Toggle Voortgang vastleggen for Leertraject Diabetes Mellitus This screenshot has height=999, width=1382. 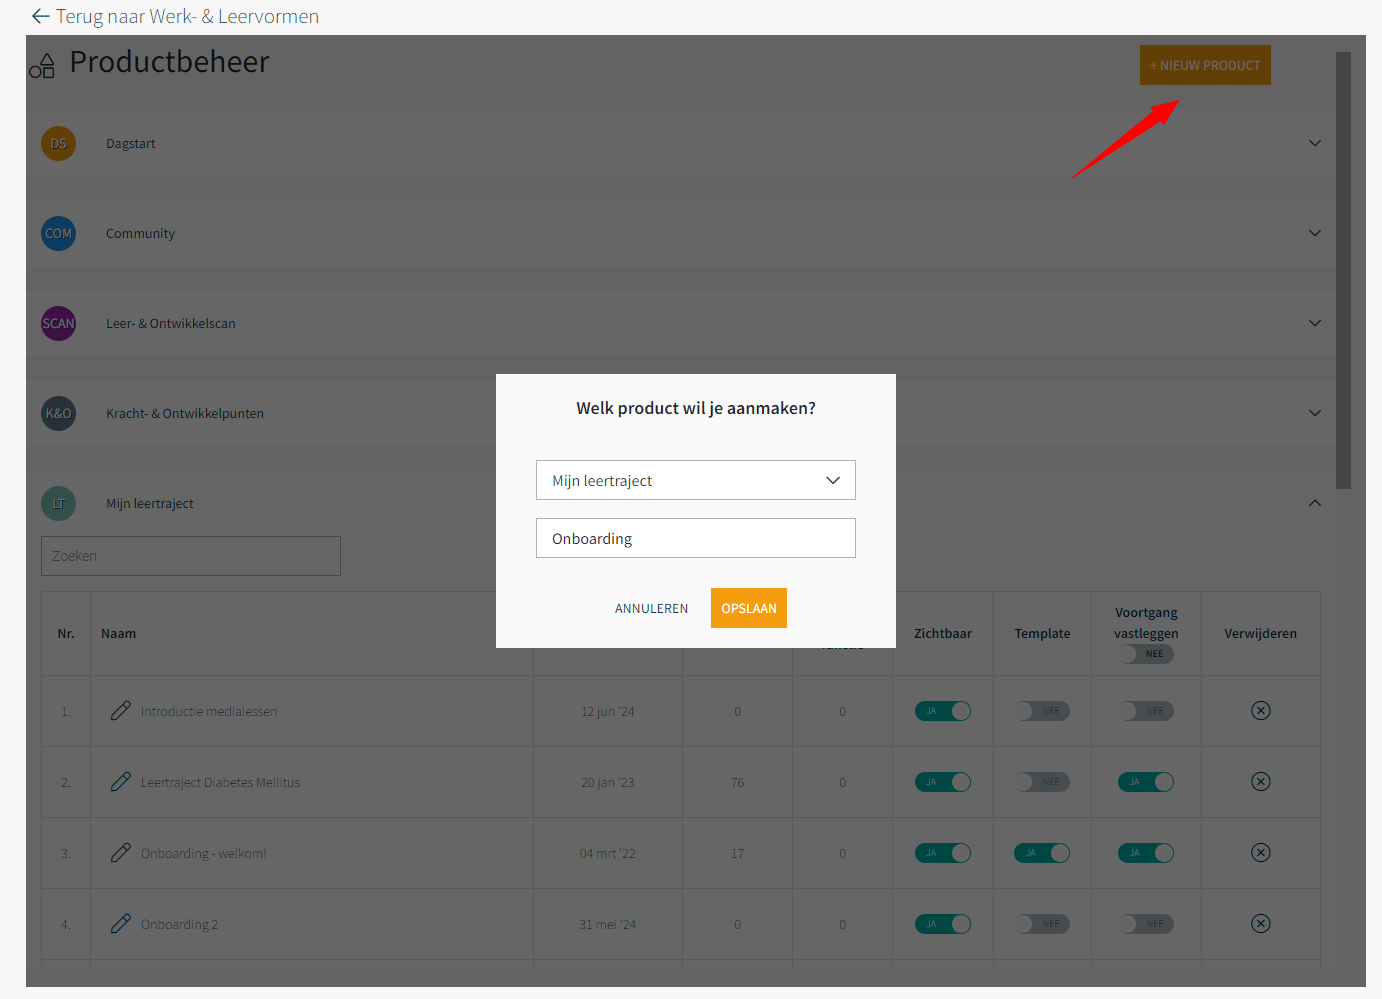click(1145, 782)
